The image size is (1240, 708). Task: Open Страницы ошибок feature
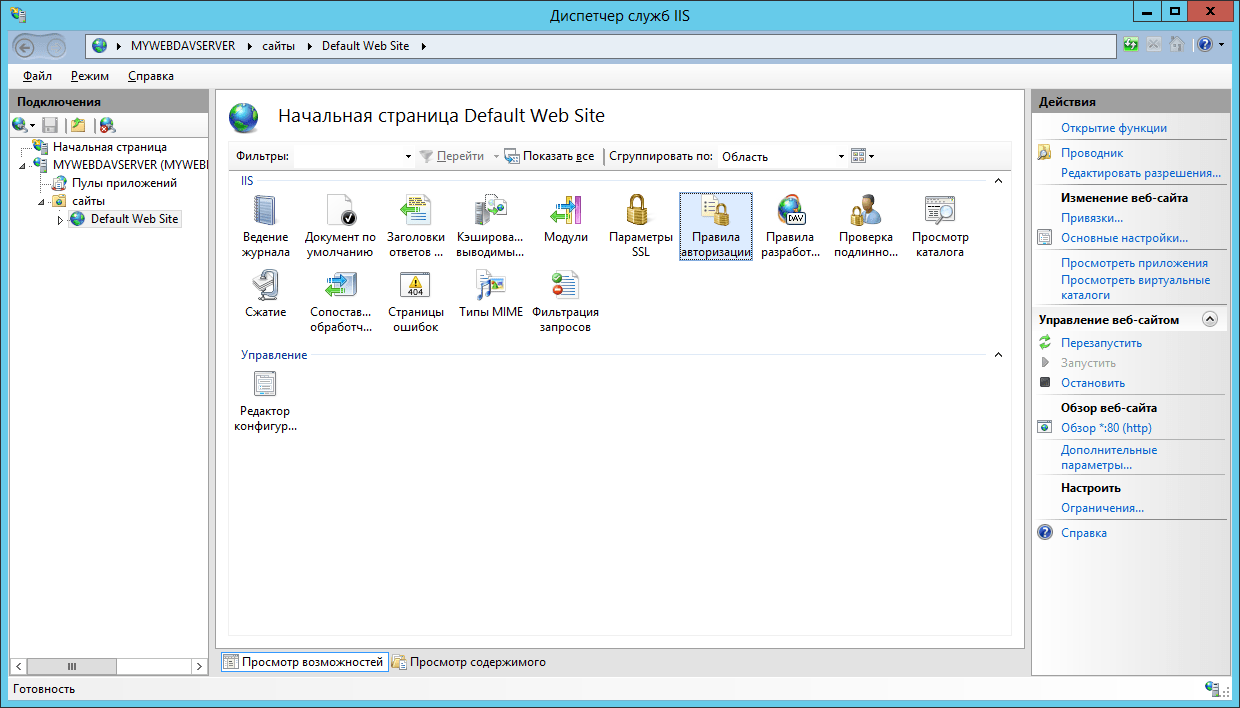(x=415, y=301)
